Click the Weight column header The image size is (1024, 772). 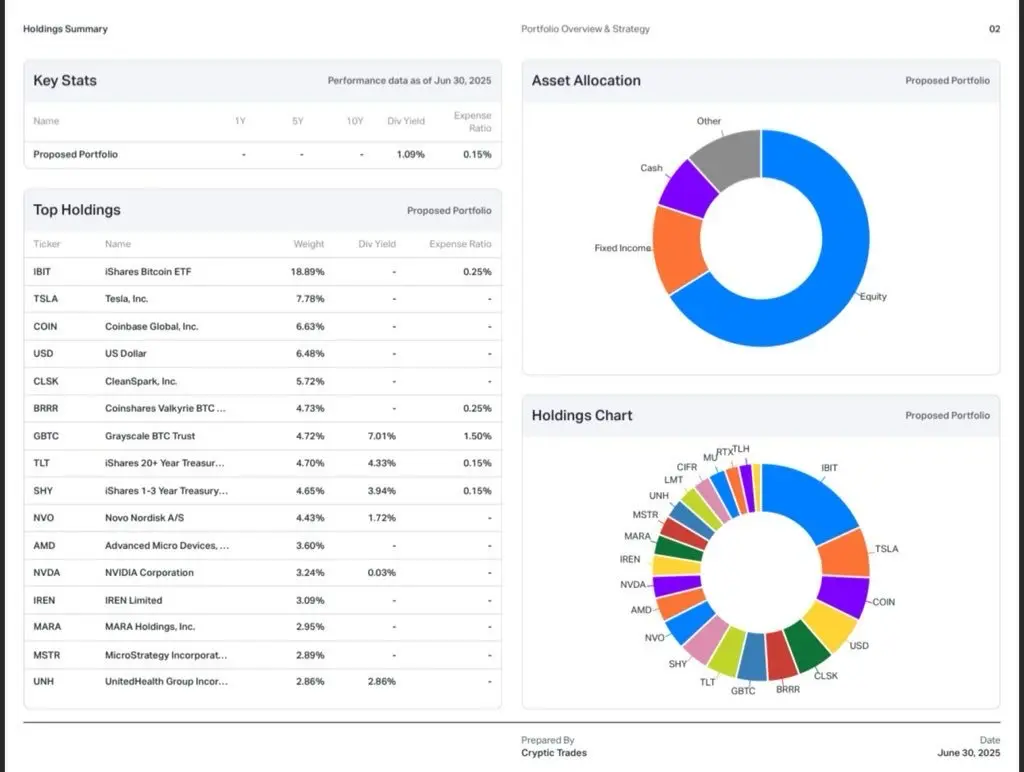[309, 244]
